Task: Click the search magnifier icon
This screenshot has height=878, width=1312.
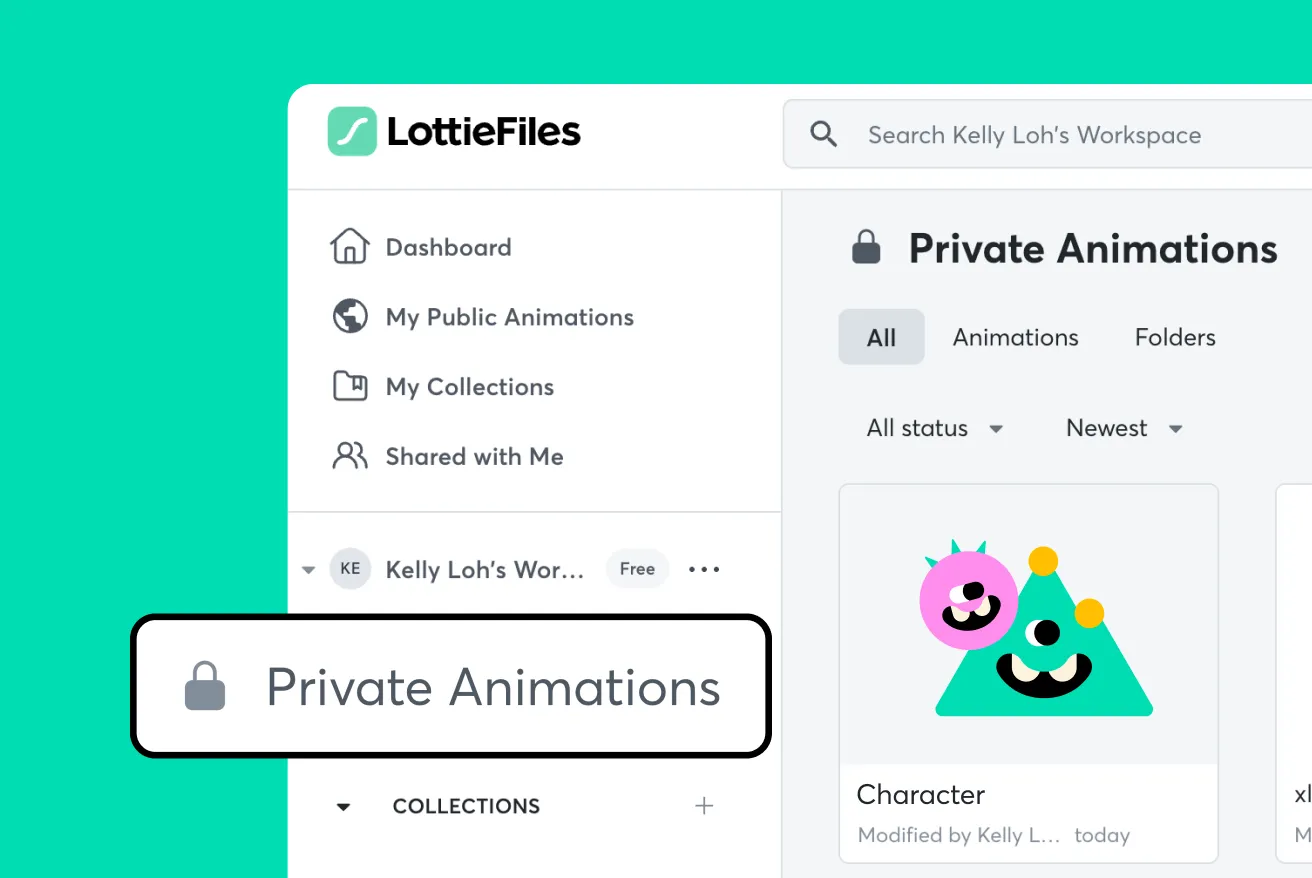Action: pyautogui.click(x=823, y=134)
